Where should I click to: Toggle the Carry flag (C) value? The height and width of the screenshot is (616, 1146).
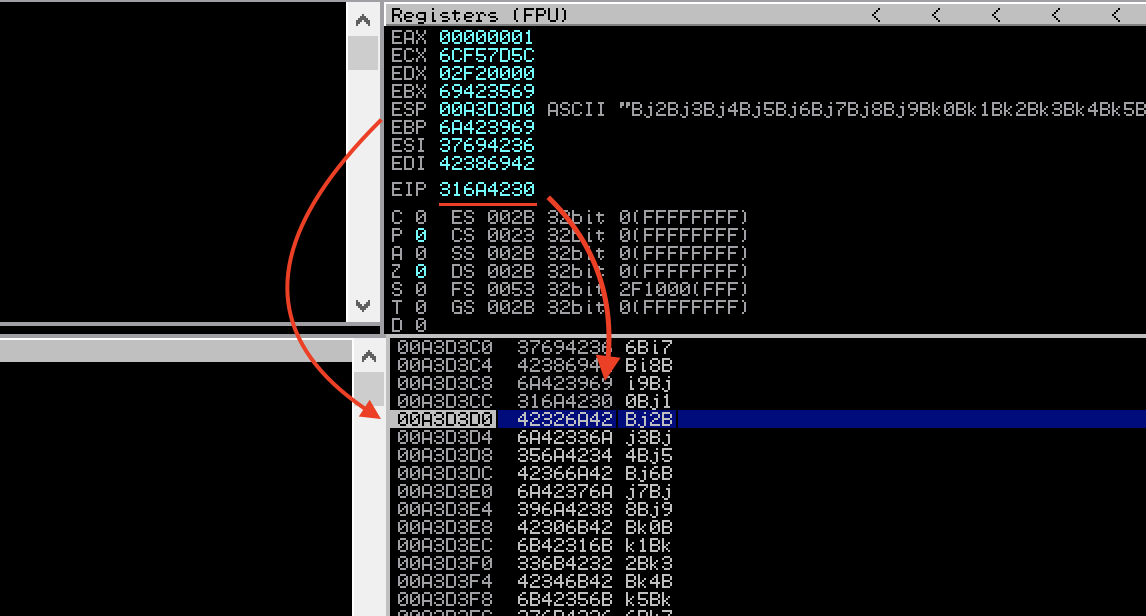pyautogui.click(x=421, y=217)
